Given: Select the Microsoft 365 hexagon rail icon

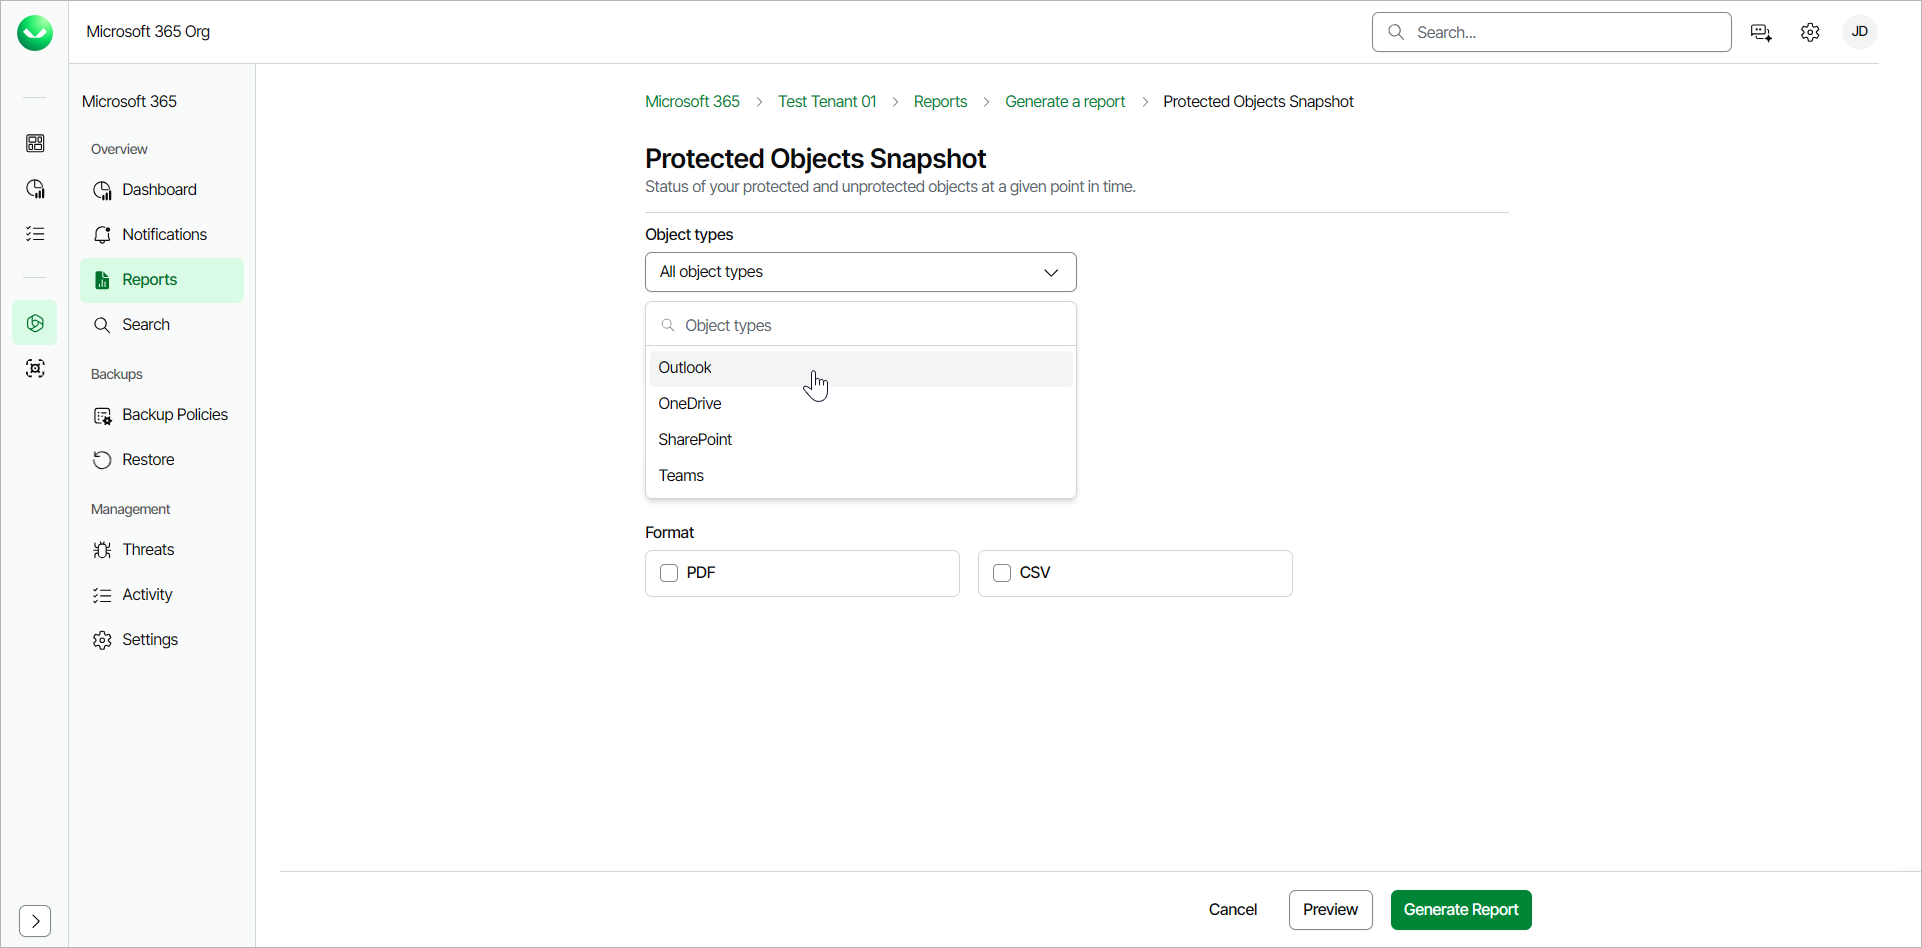Looking at the screenshot, I should click(x=35, y=323).
